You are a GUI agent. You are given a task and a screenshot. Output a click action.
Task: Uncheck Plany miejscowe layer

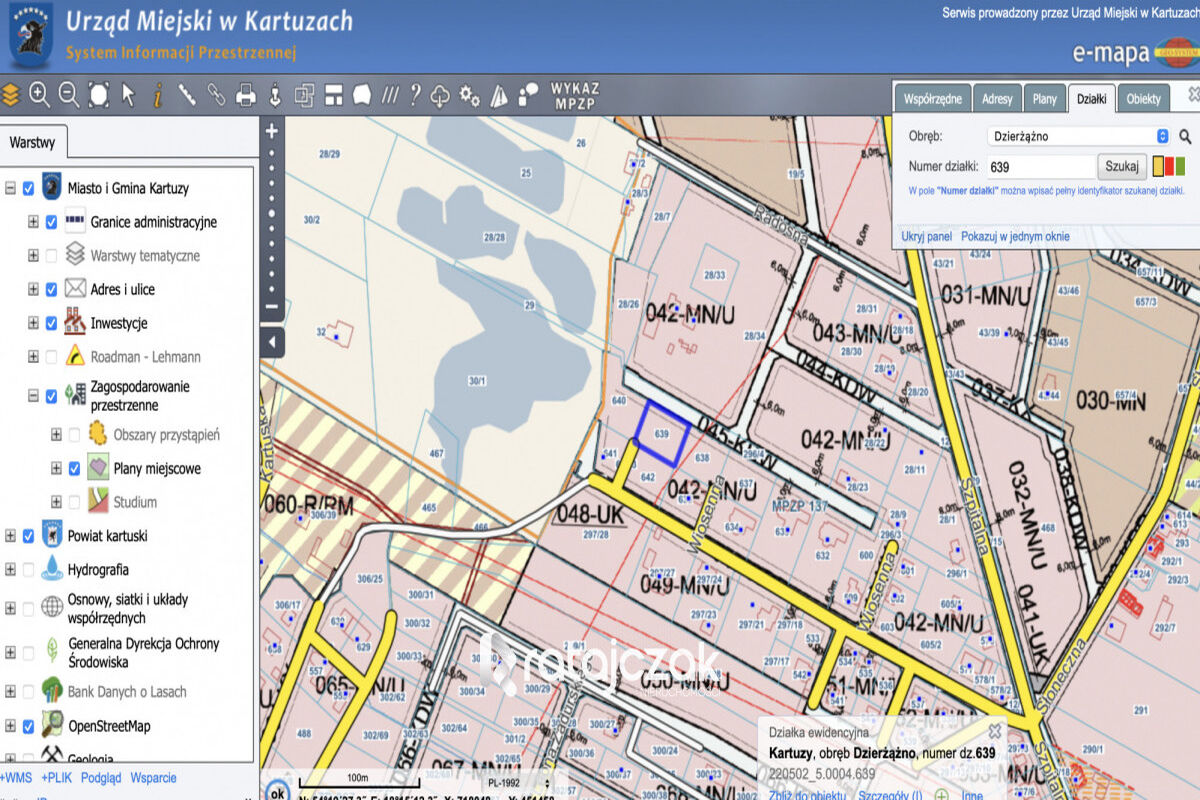pos(74,468)
